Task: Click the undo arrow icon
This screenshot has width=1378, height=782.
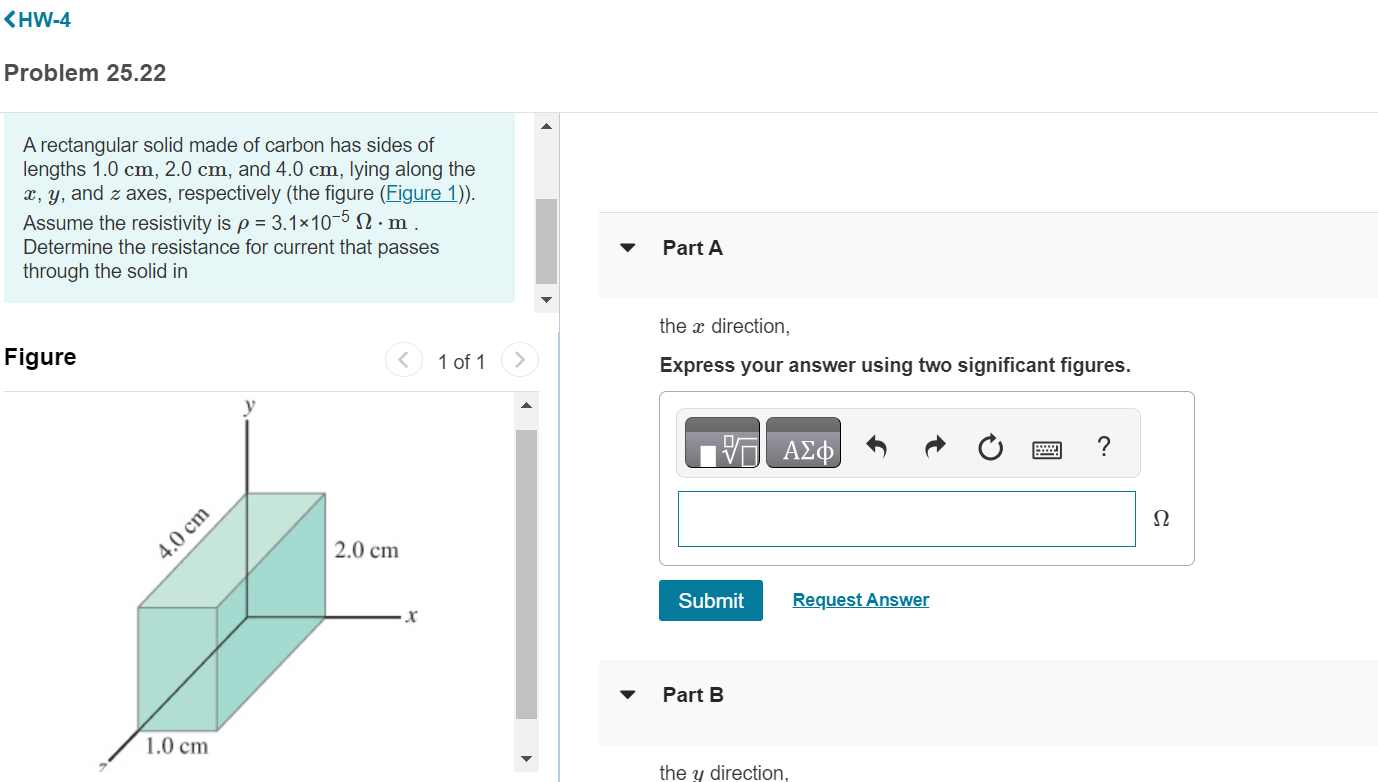Action: (876, 447)
